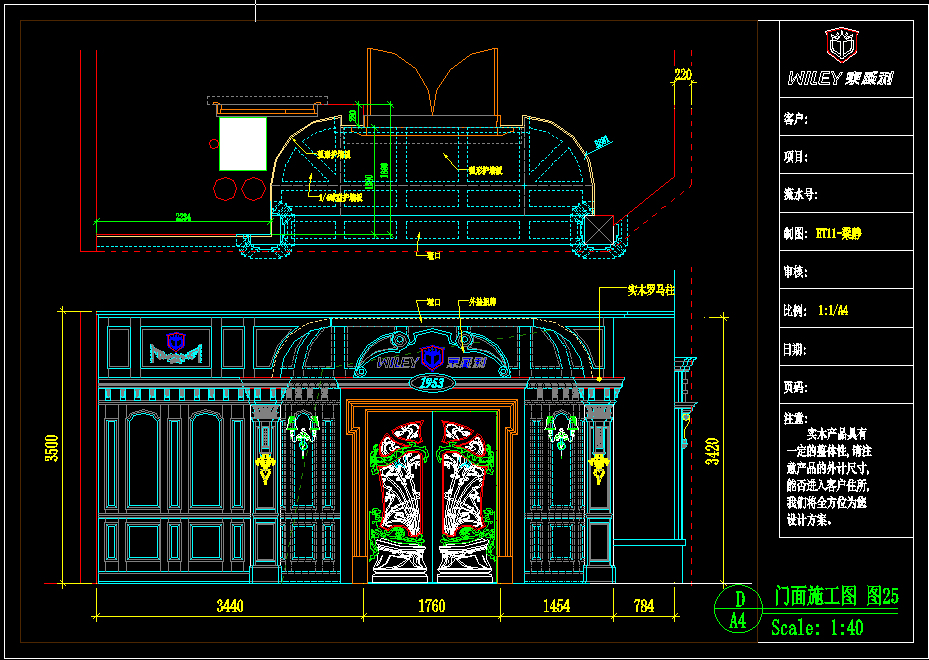Screen dimensions: 929x660
Task: Click the WILEY shield logo in title block
Action: pos(842,45)
